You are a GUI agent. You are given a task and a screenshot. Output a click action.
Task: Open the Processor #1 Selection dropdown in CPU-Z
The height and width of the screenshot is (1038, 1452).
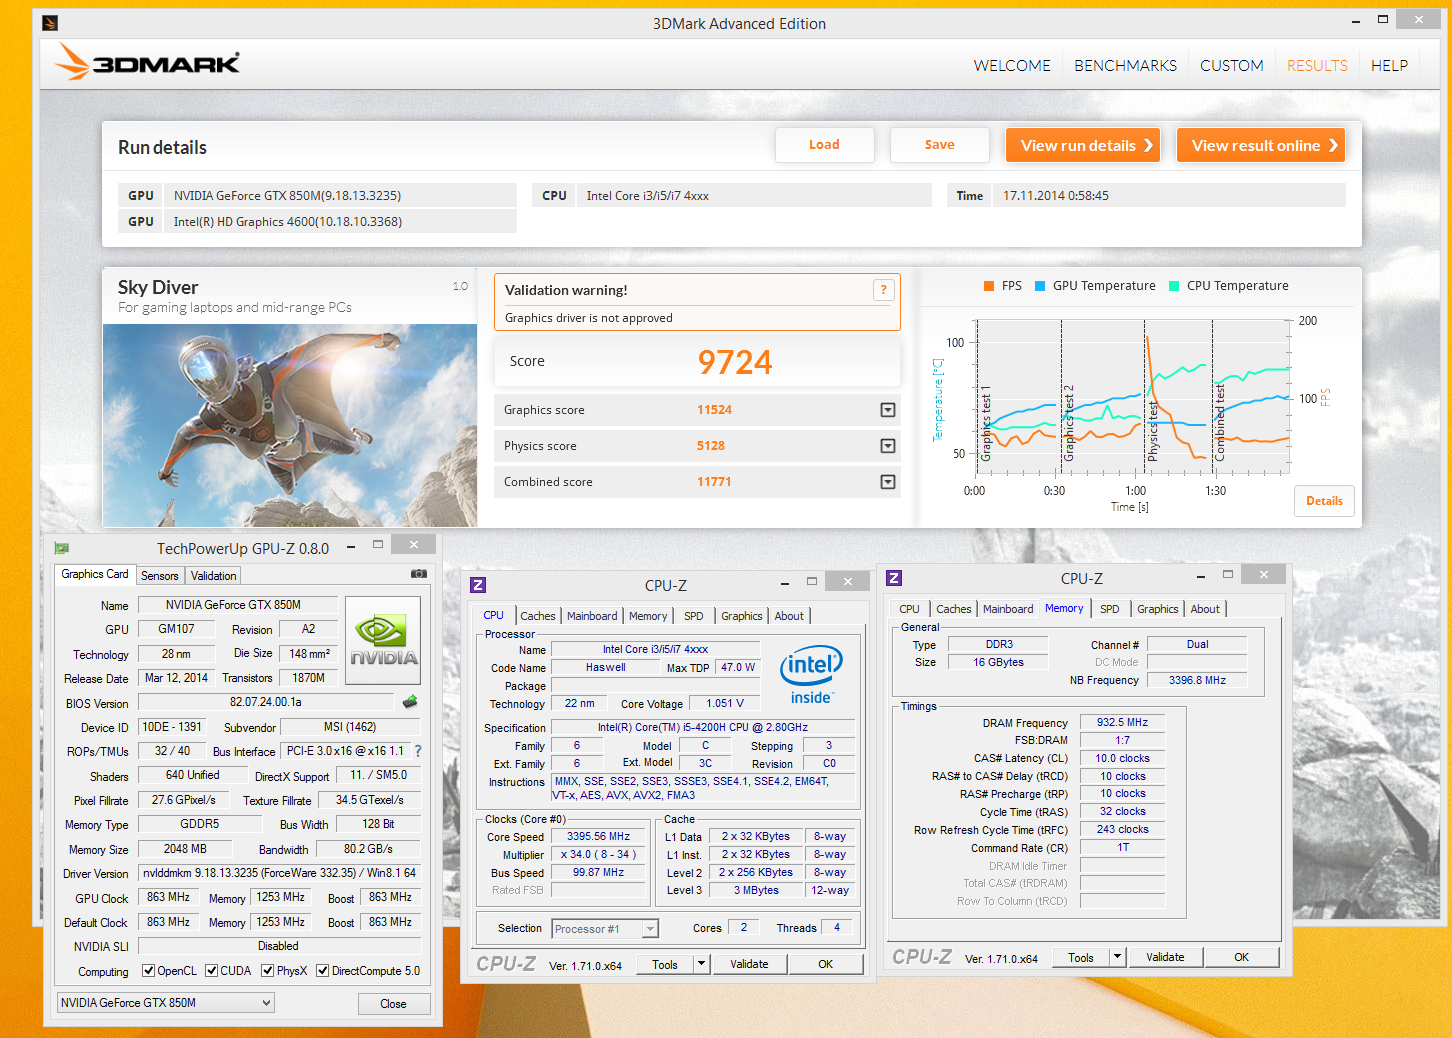coord(605,929)
